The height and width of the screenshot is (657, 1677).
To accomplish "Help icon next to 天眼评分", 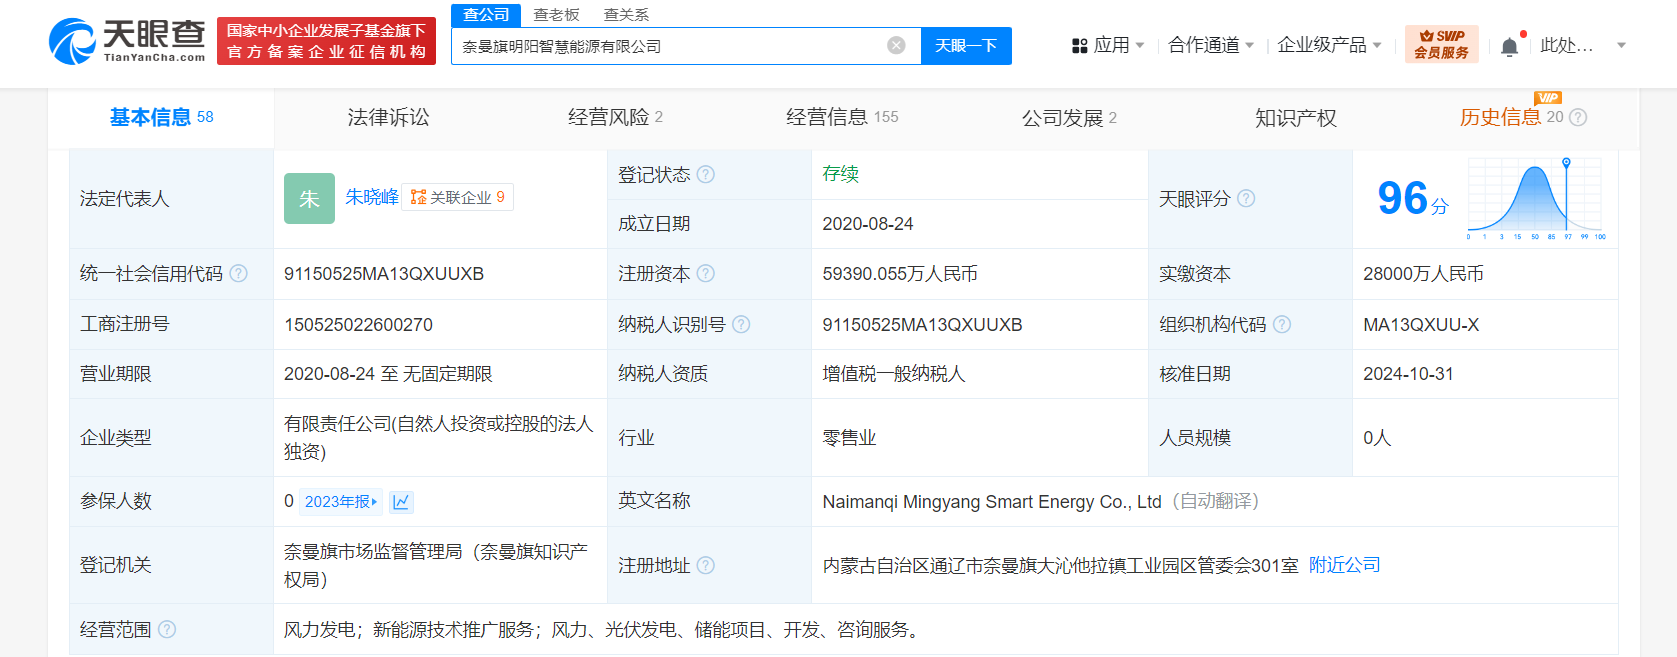I will [1246, 198].
